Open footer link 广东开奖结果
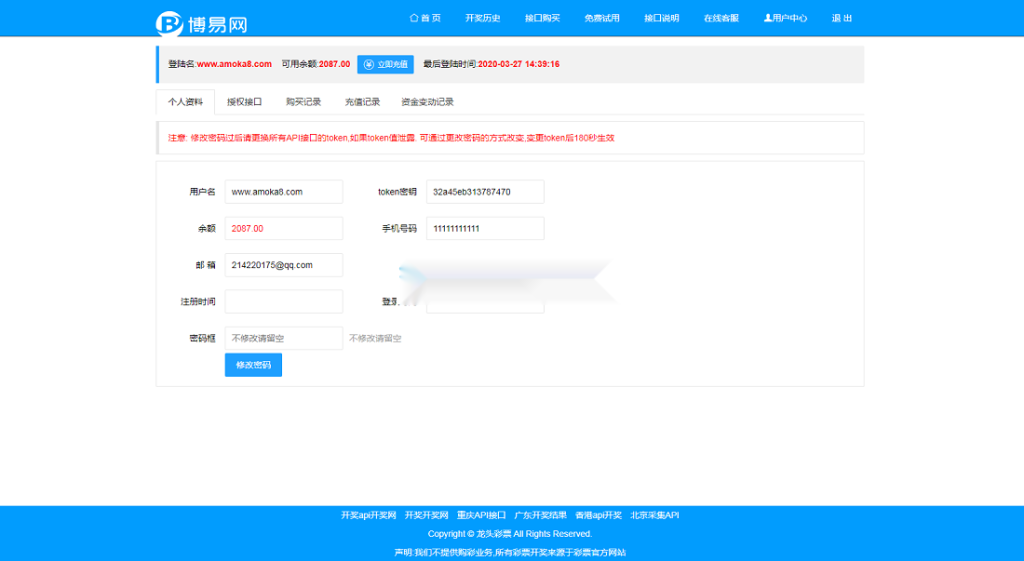1024x561 pixels. point(541,515)
